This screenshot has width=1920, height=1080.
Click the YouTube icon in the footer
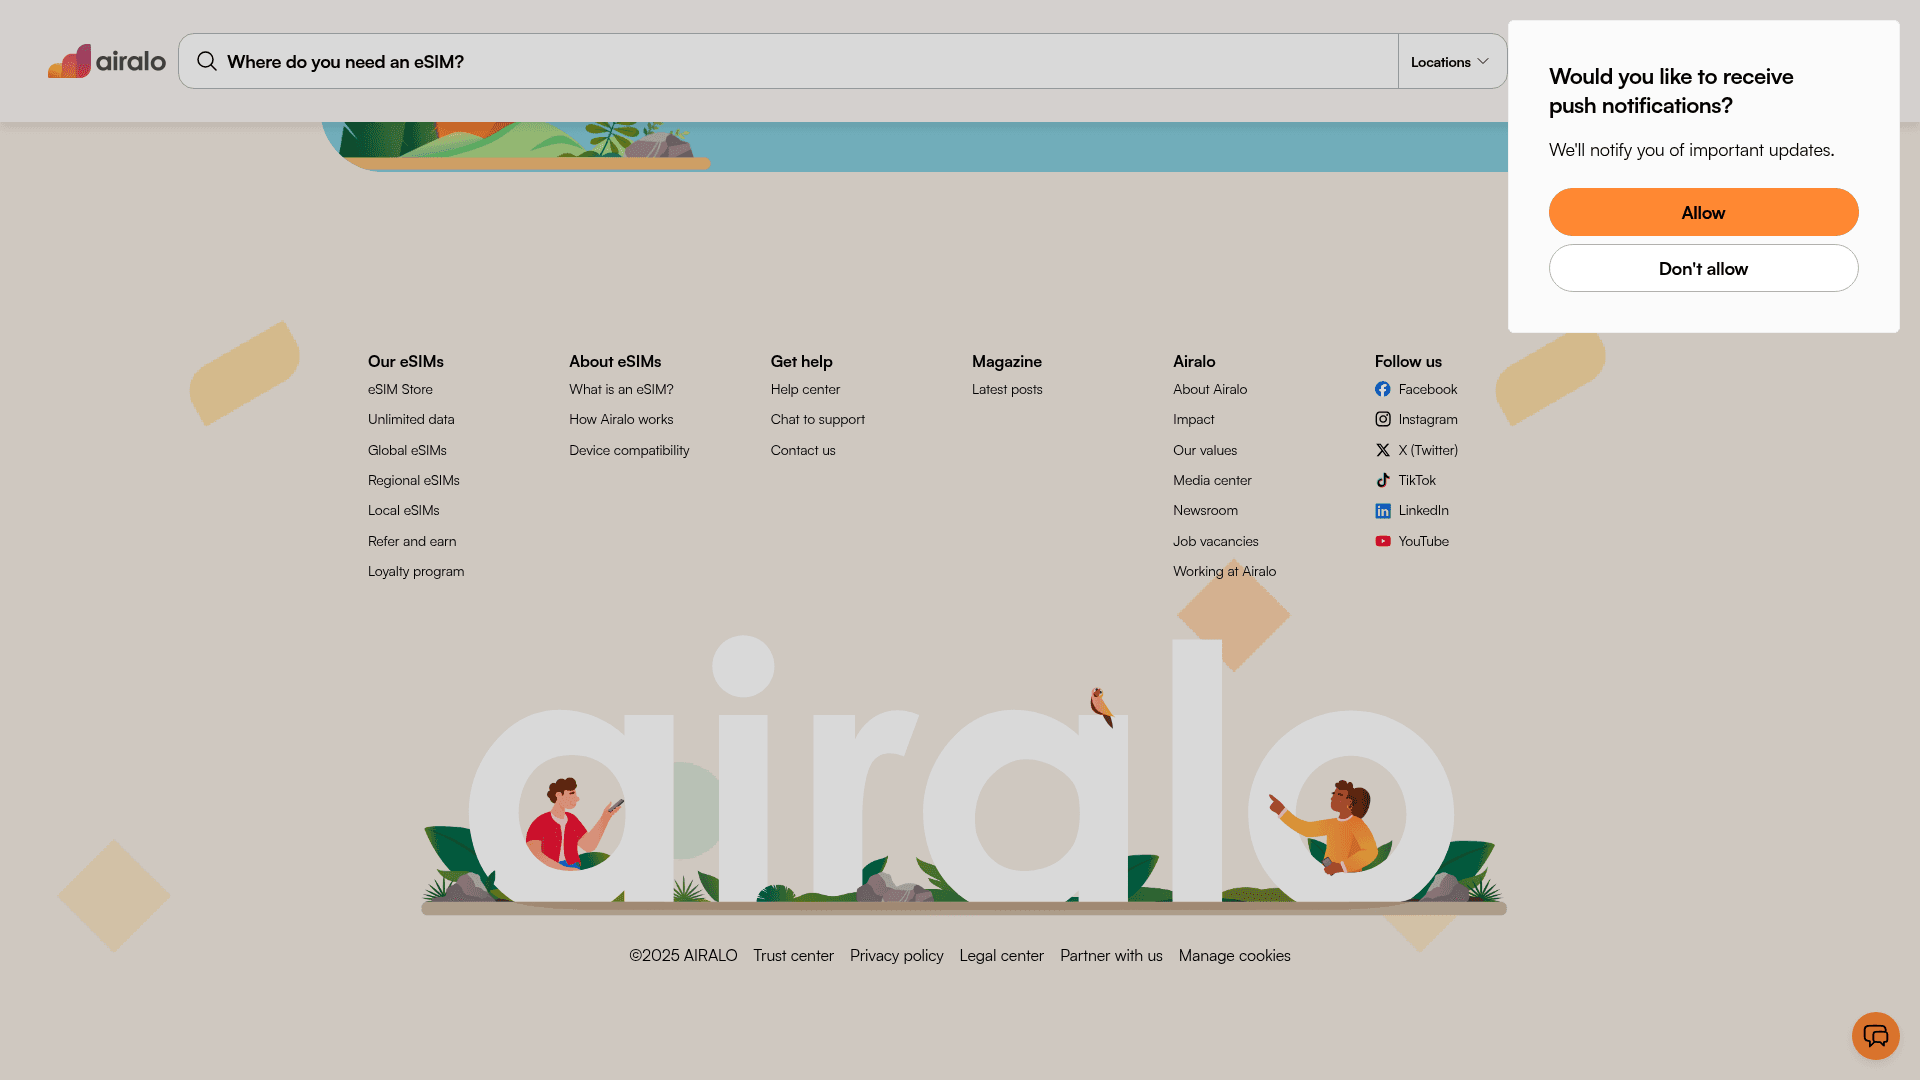tap(1384, 541)
